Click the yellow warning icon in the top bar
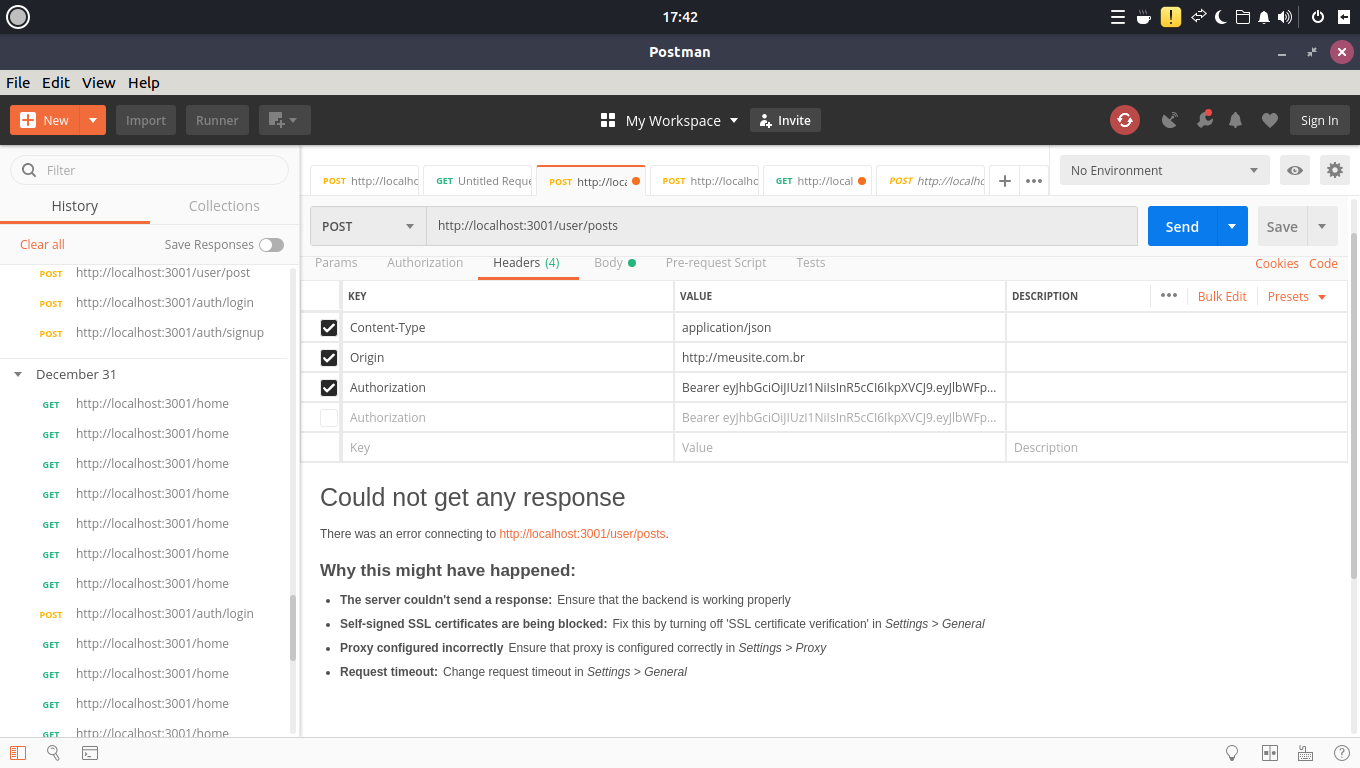The image size is (1360, 768). coord(1170,17)
